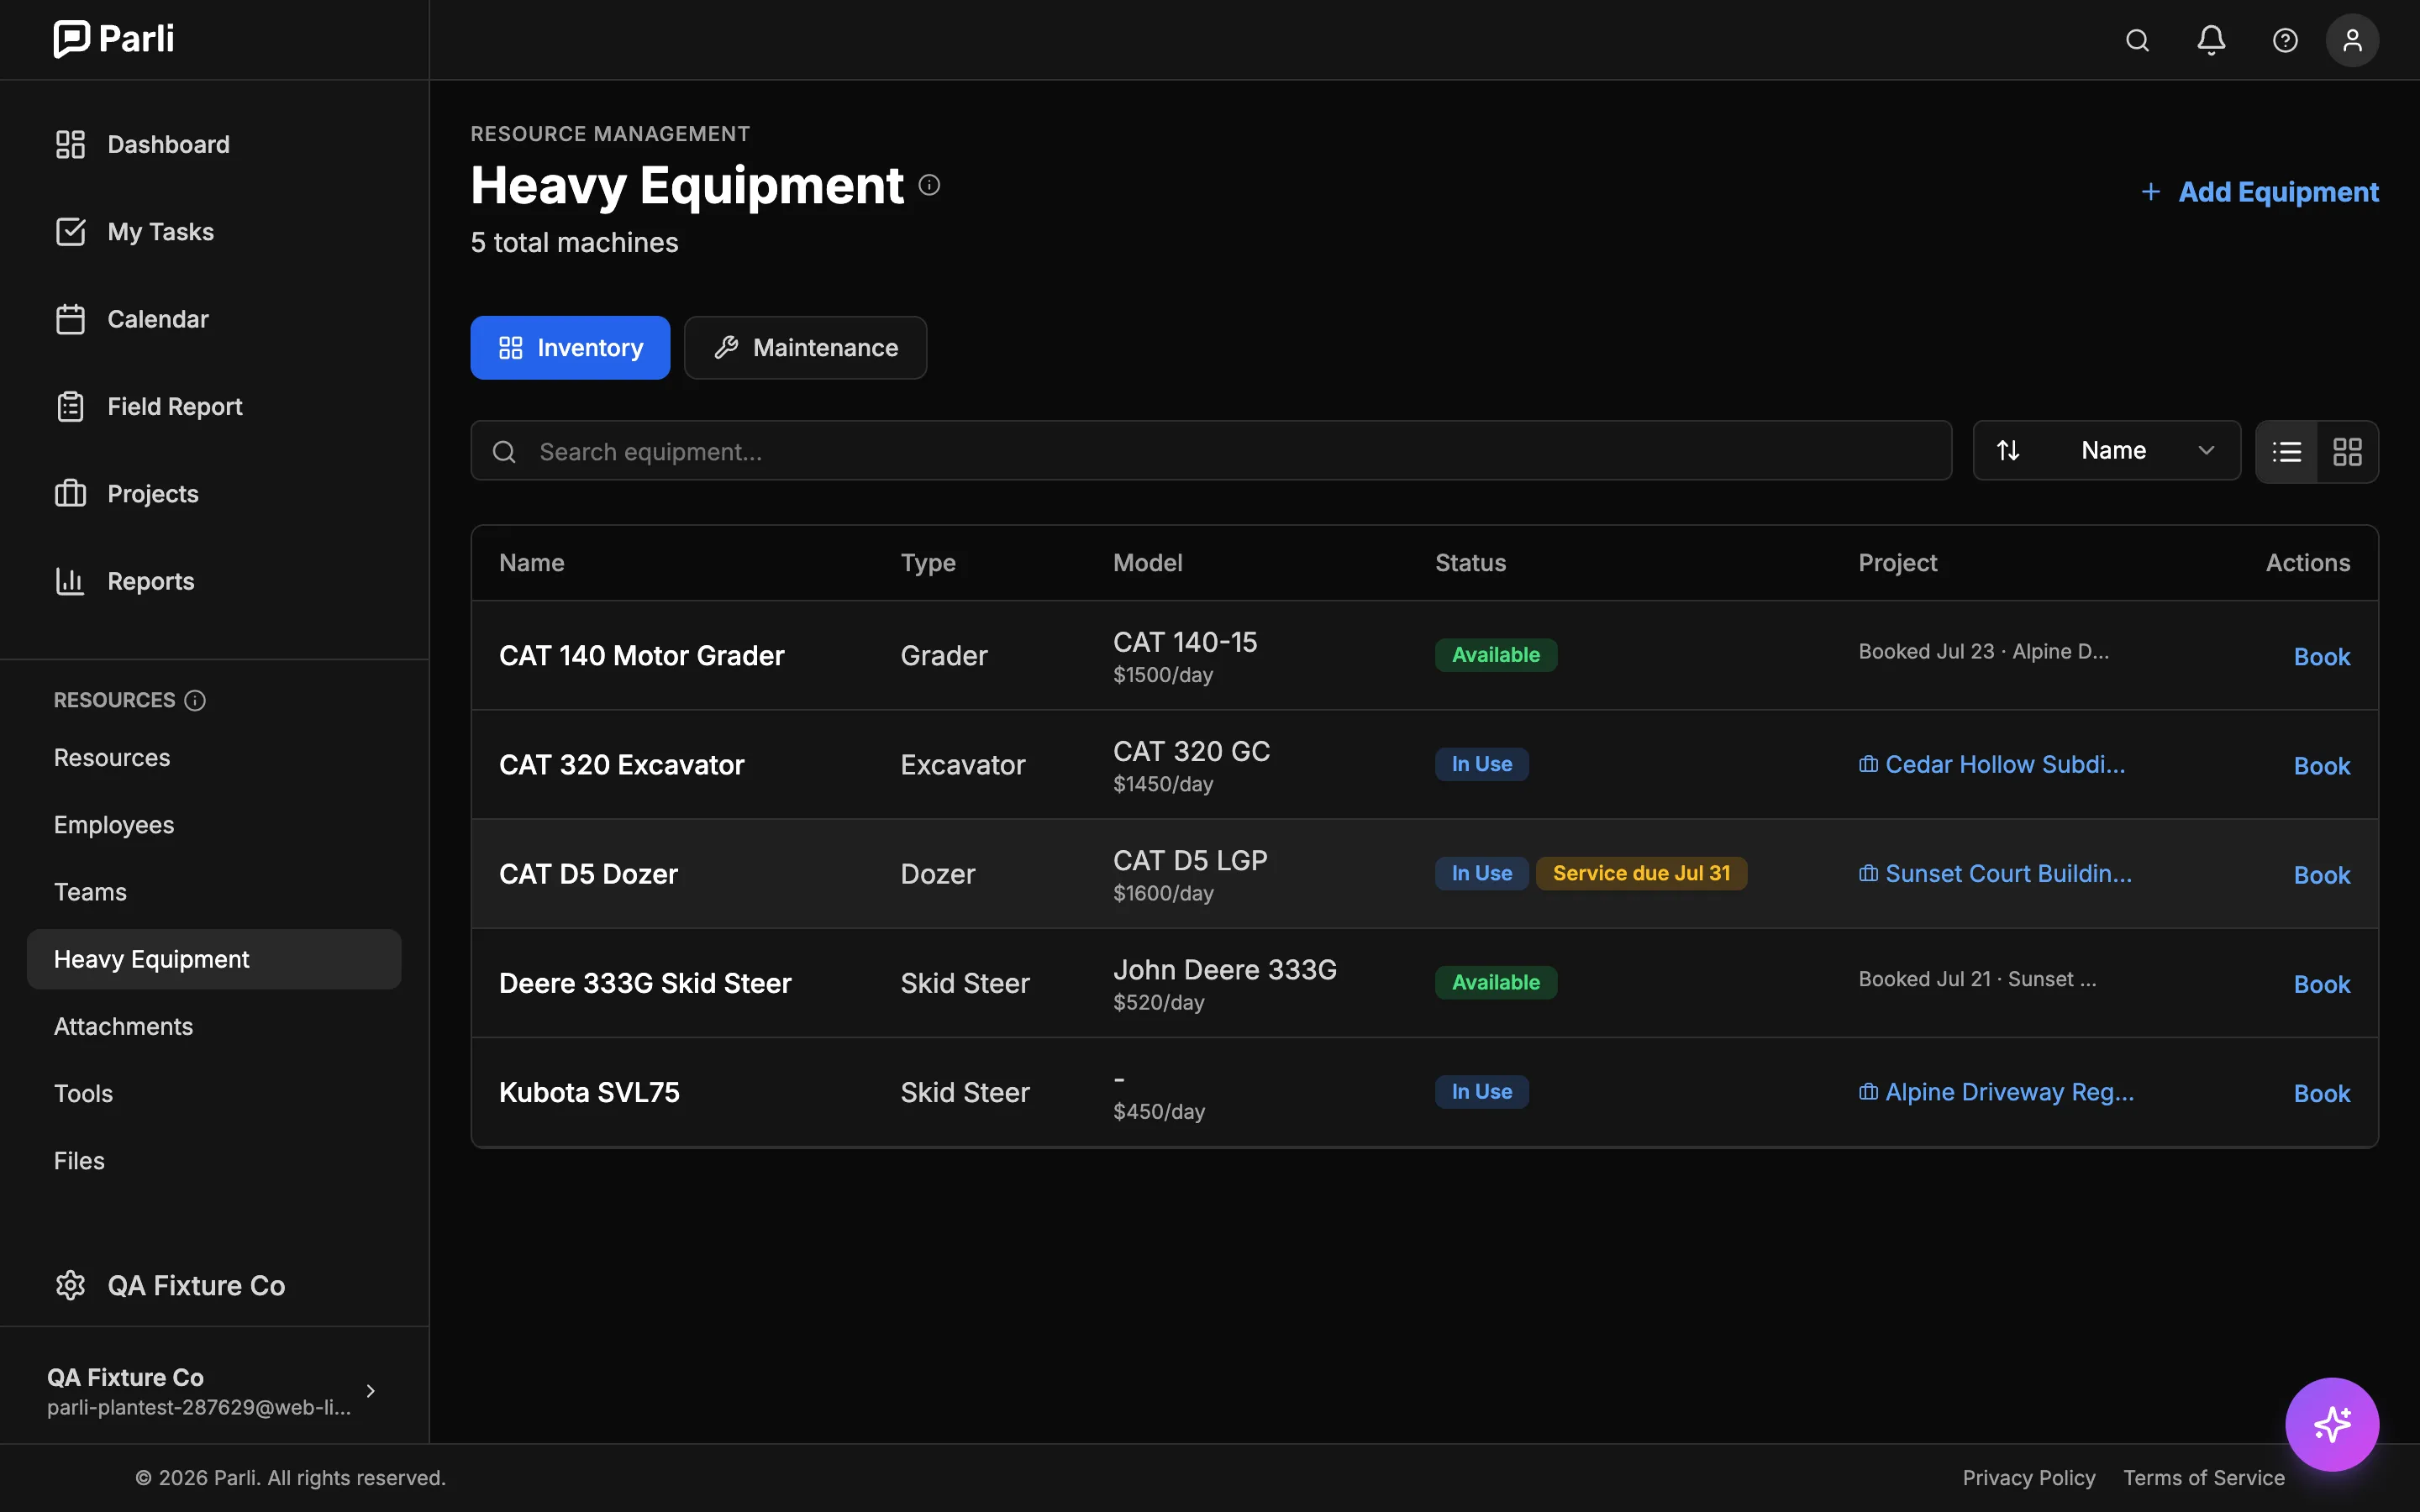Open Files in the sidebar
The width and height of the screenshot is (2420, 1512).
[x=79, y=1160]
